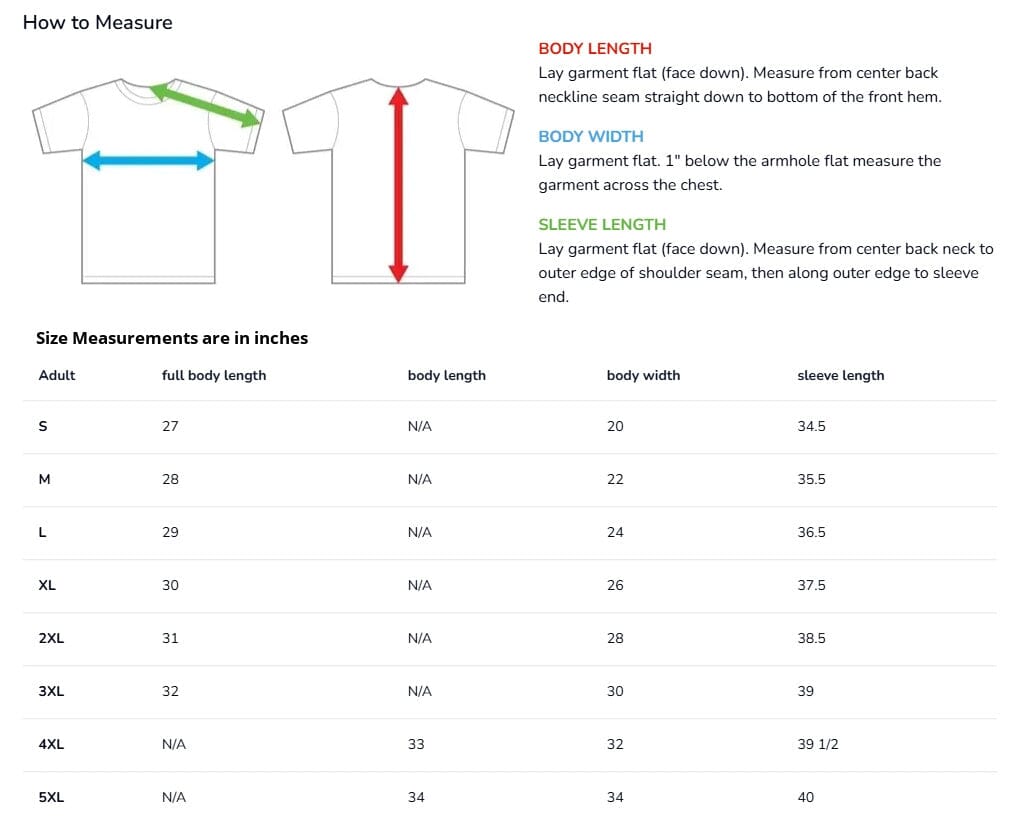Click the blue BODY WIDTH heading
This screenshot has height=823, width=1016.
tap(590, 136)
